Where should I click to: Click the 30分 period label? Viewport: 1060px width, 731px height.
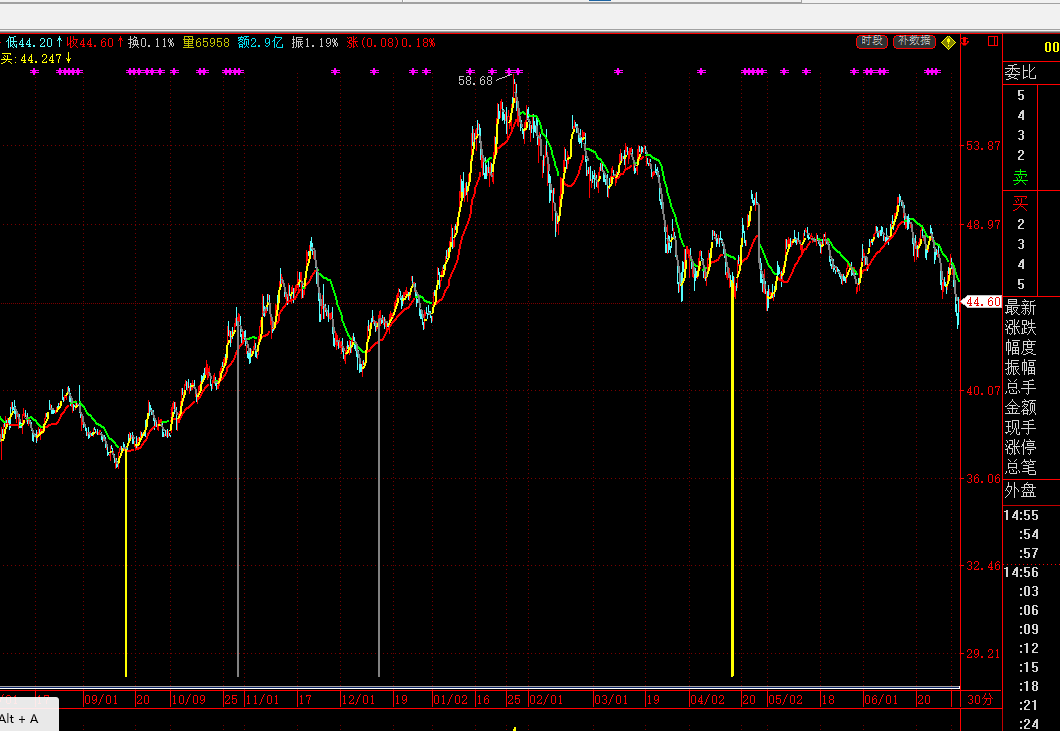tap(980, 700)
